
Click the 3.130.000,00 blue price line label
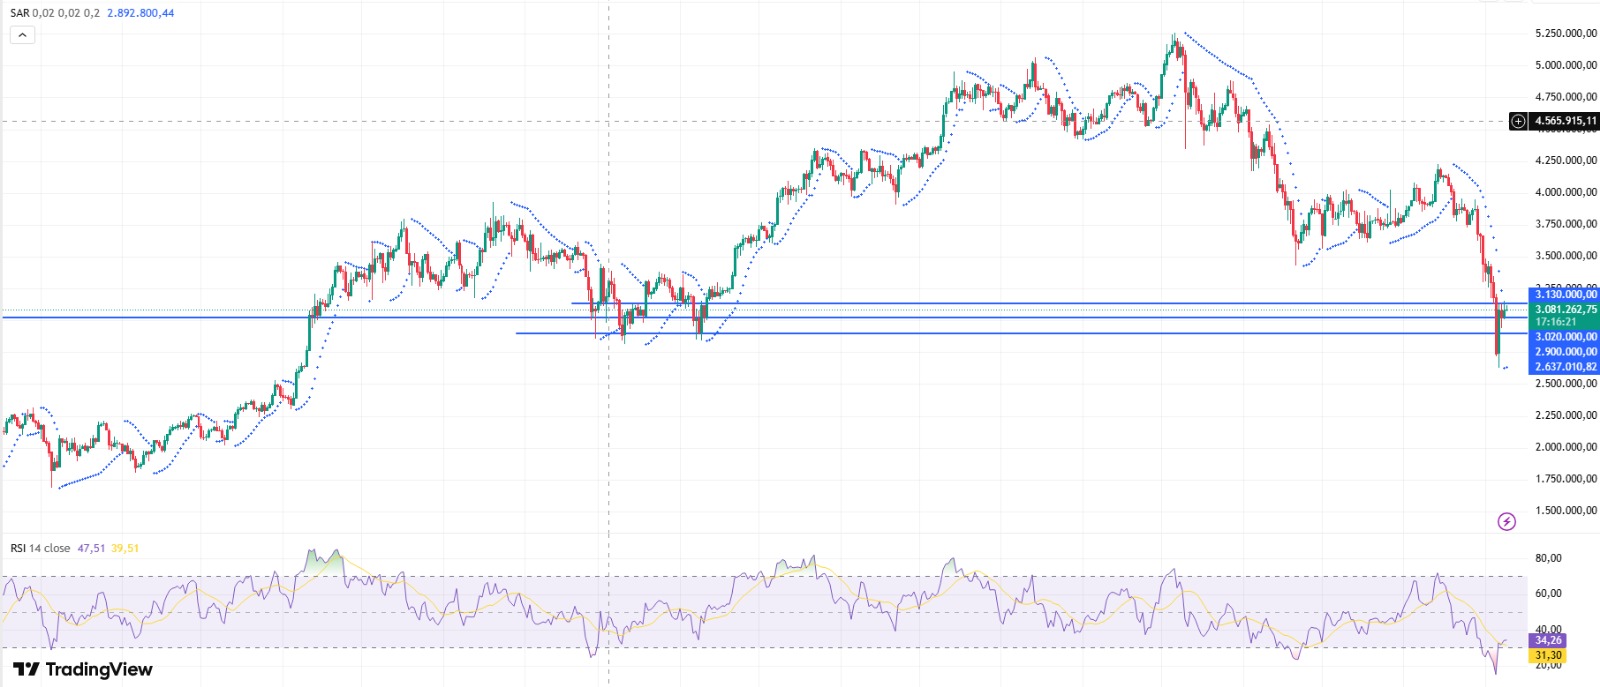click(1565, 295)
